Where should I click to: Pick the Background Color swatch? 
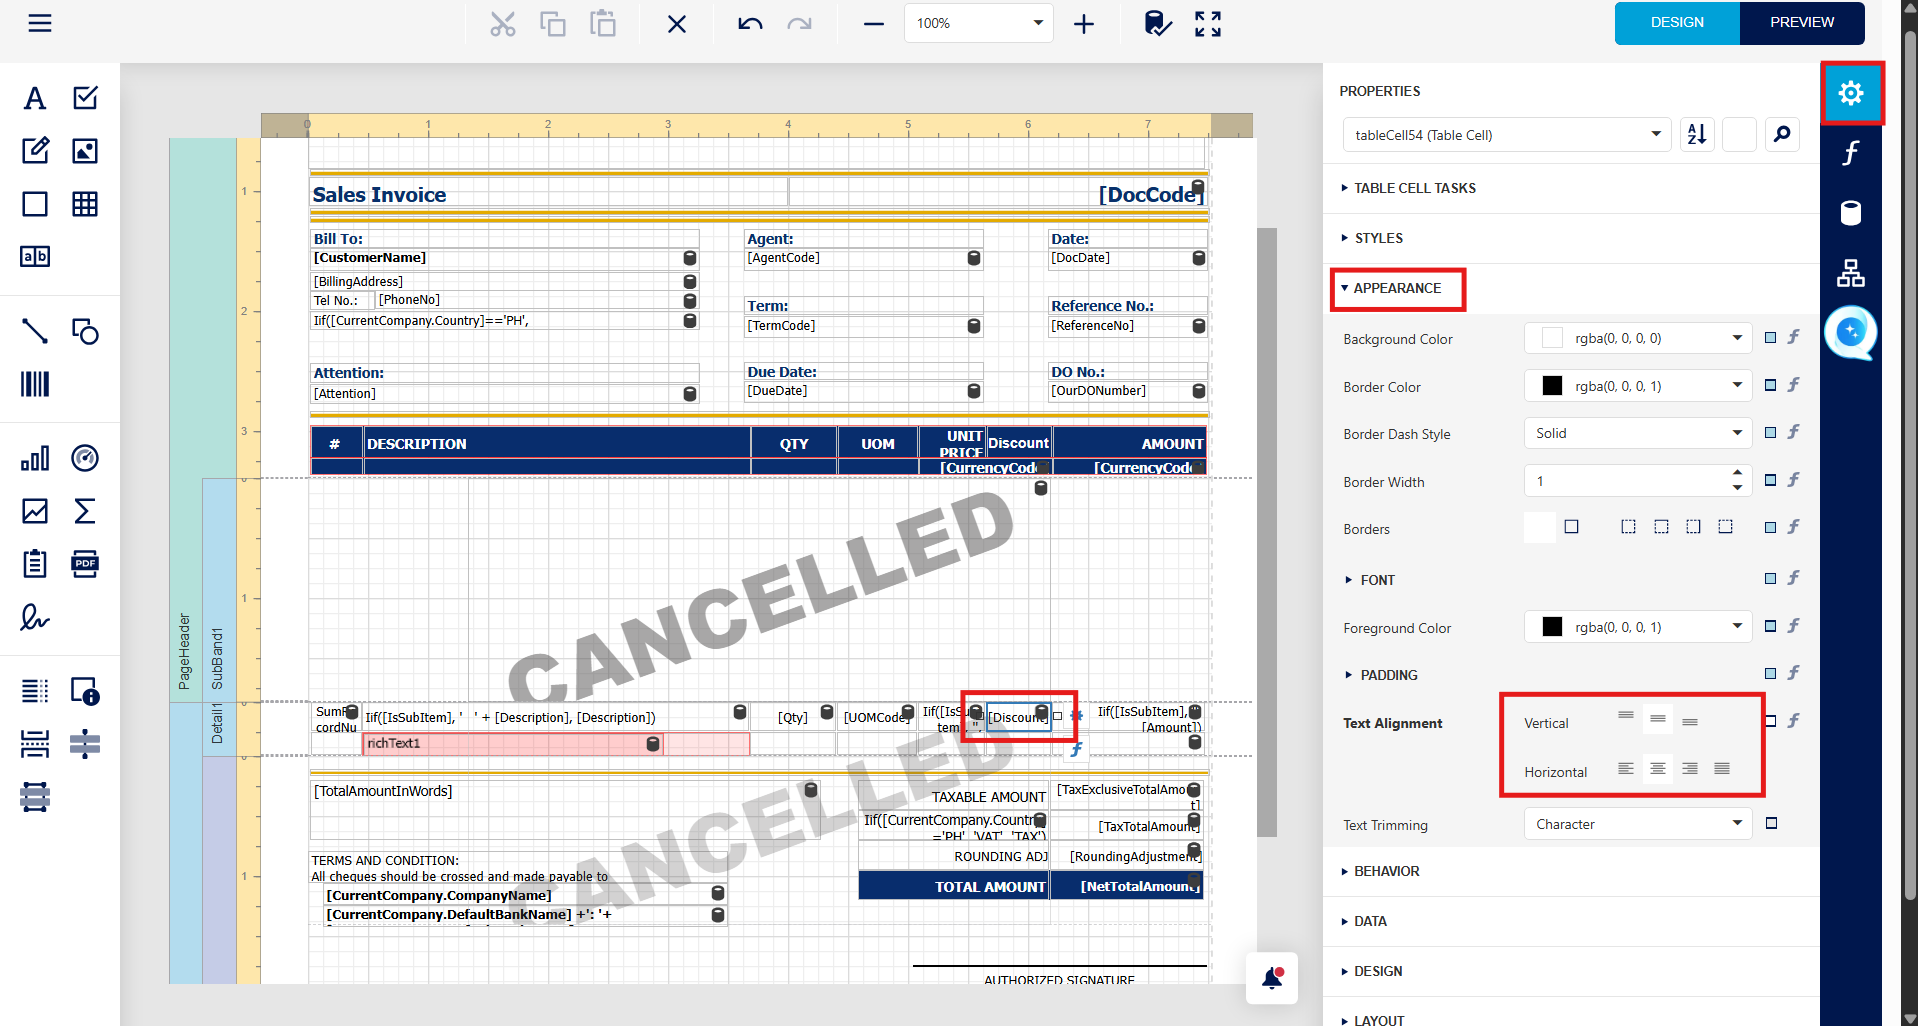click(x=1552, y=338)
